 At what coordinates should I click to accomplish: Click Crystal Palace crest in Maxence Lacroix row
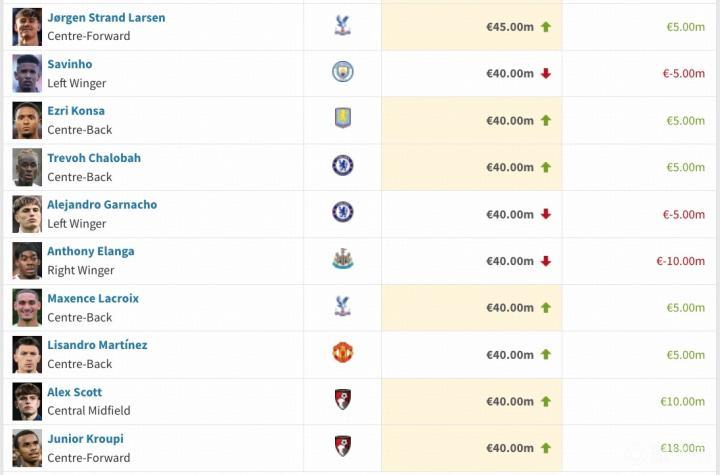click(x=343, y=307)
